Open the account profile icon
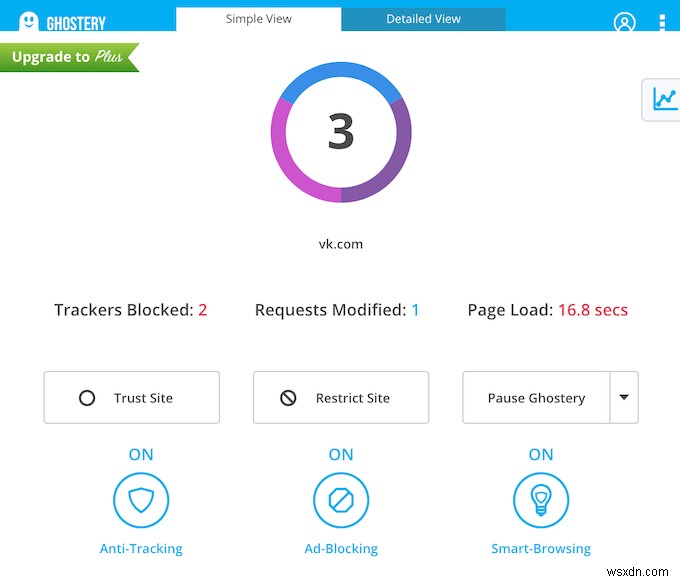Image resolution: width=680 pixels, height=582 pixels. (625, 22)
